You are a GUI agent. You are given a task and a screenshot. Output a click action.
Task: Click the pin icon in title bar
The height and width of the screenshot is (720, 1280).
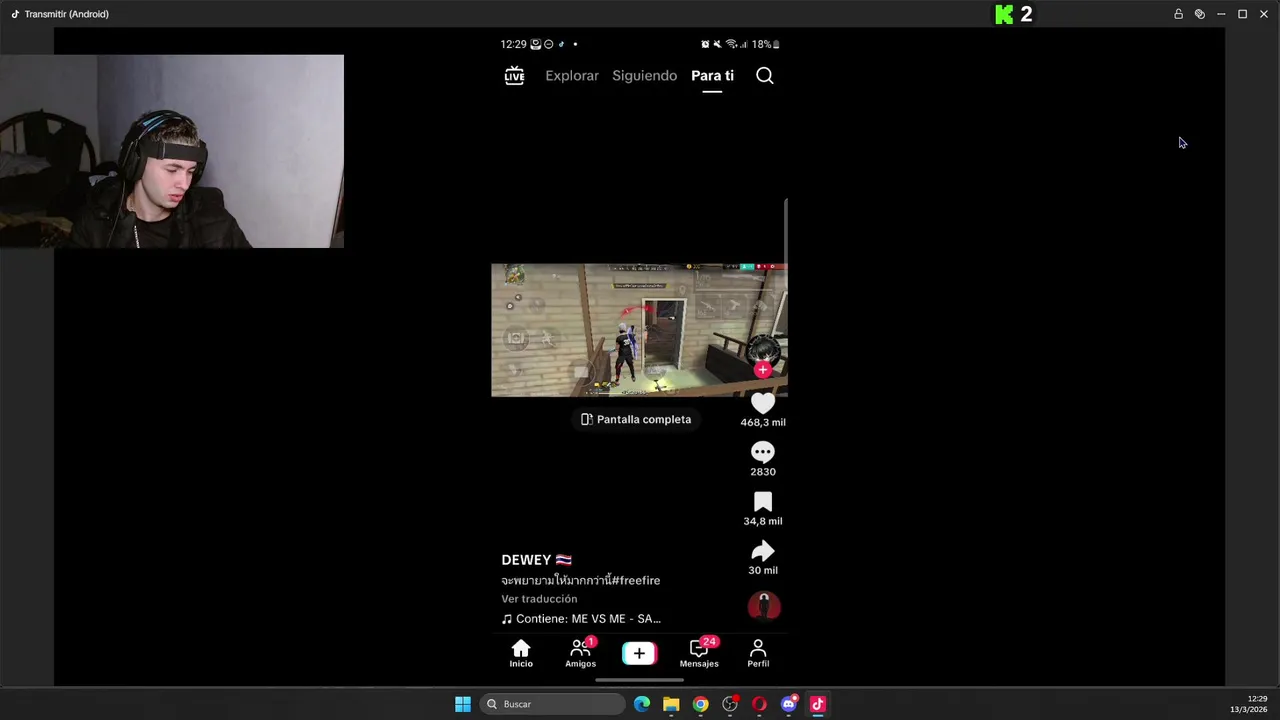pos(1200,14)
